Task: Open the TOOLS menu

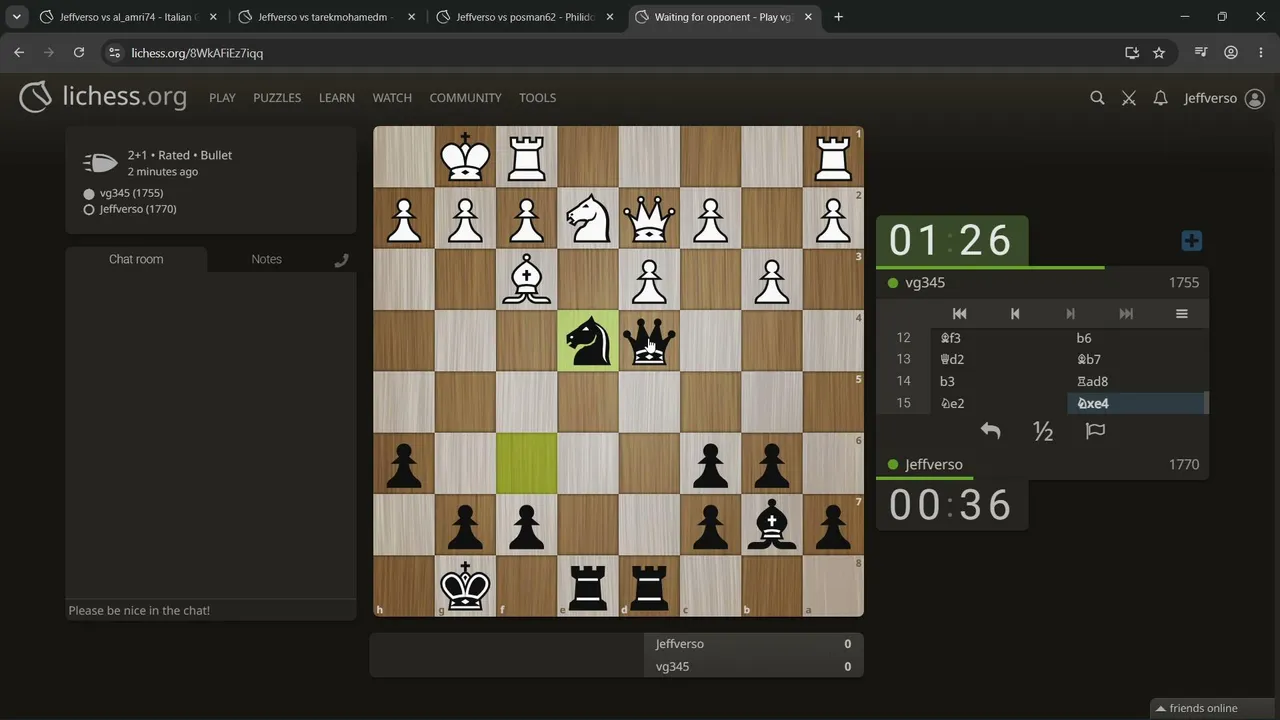Action: pyautogui.click(x=537, y=98)
